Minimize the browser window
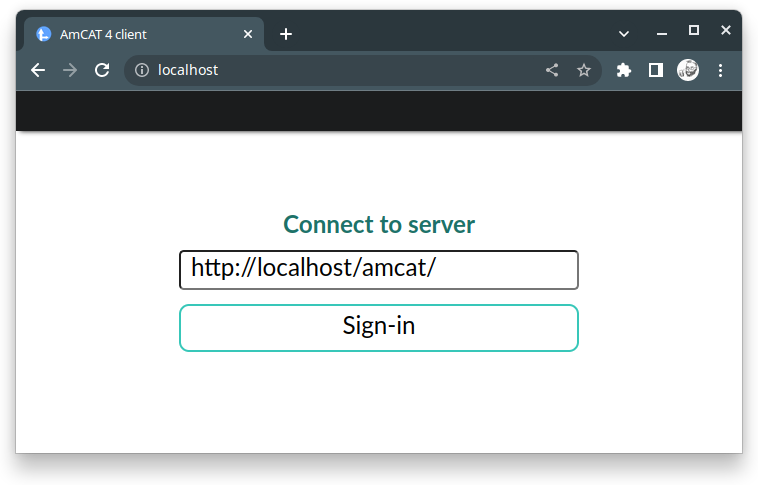This screenshot has width=758, height=485. click(x=661, y=32)
